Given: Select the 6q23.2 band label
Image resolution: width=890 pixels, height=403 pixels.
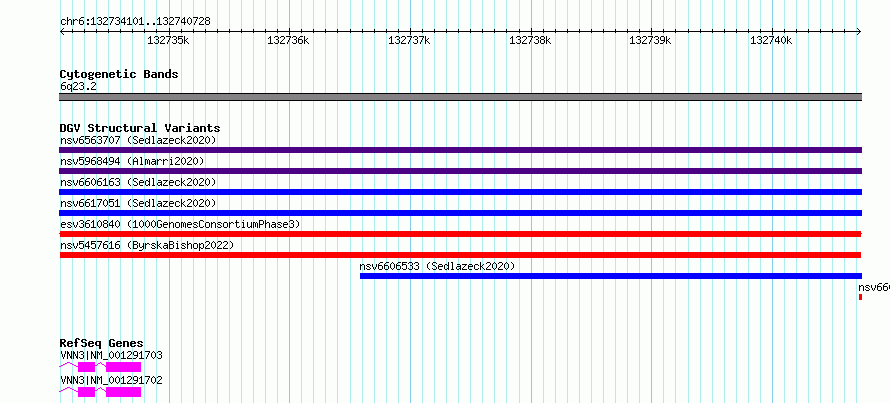Looking at the screenshot, I should [x=78, y=86].
